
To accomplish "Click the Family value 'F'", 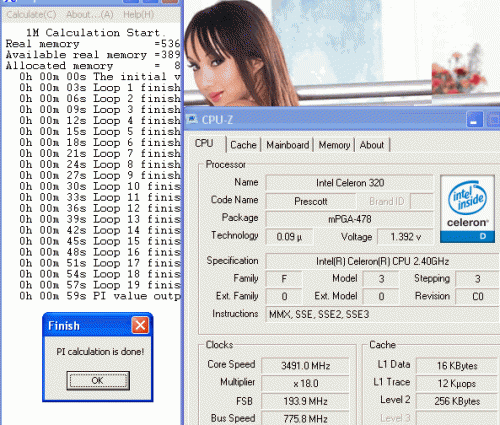I will pyautogui.click(x=284, y=279).
